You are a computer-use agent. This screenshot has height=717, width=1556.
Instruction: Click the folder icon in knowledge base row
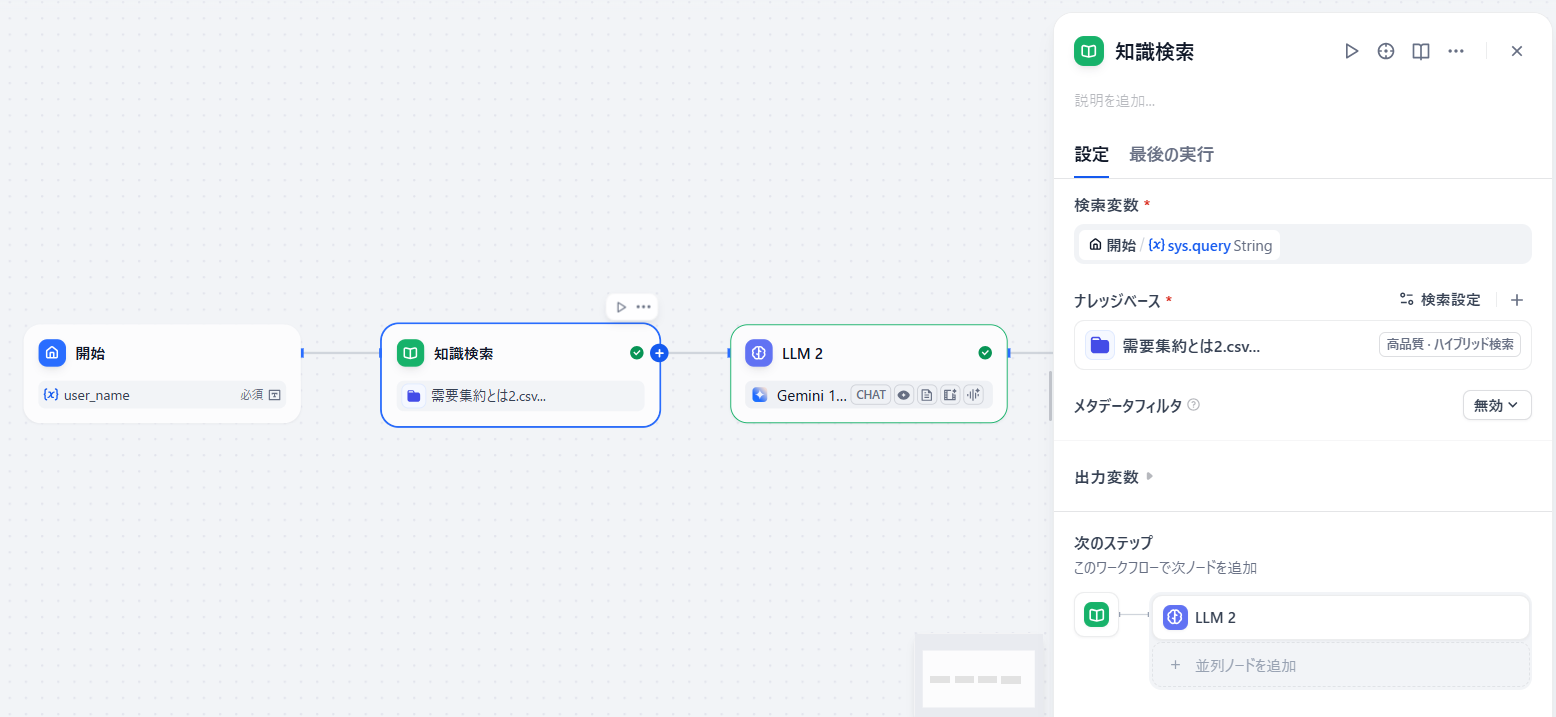1100,345
